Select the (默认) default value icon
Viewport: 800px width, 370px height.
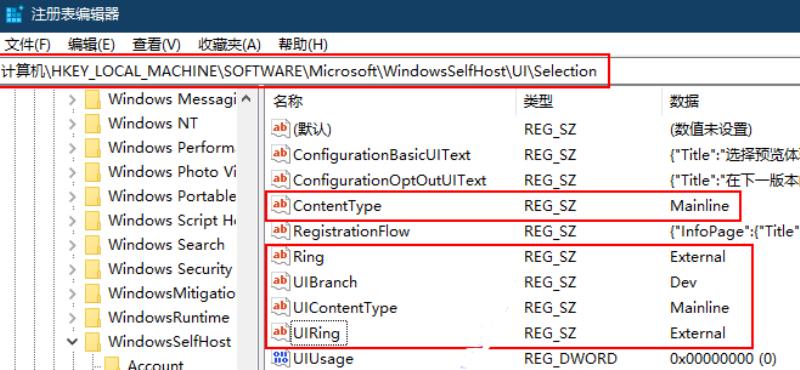click(x=281, y=129)
